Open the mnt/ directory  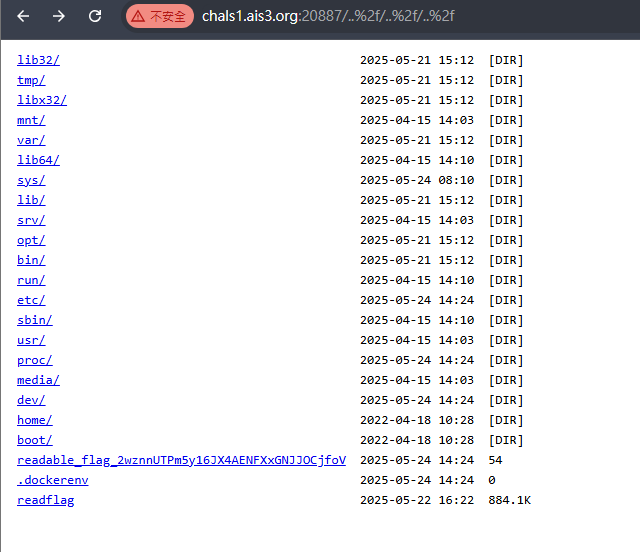tap(31, 120)
